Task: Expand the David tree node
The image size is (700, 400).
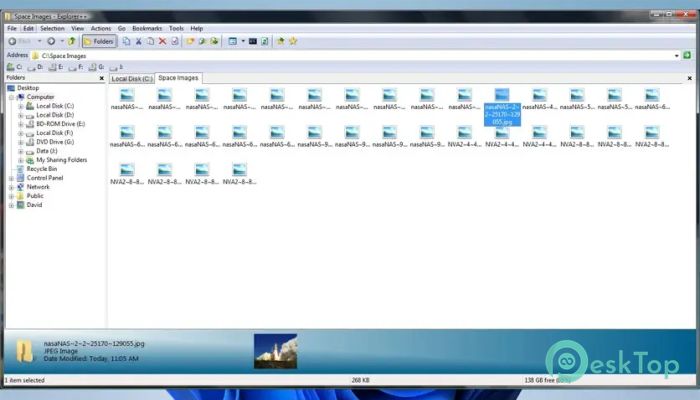Action: pyautogui.click(x=12, y=205)
